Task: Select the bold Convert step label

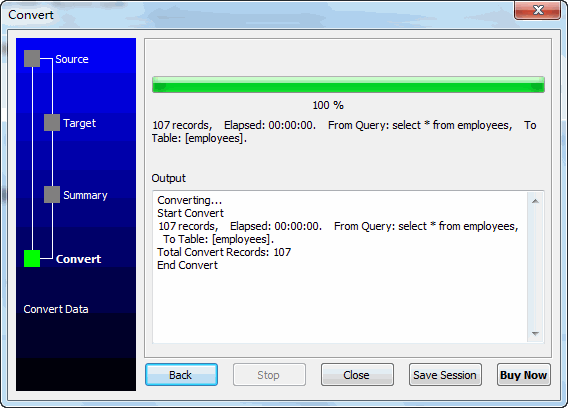Action: [79, 259]
